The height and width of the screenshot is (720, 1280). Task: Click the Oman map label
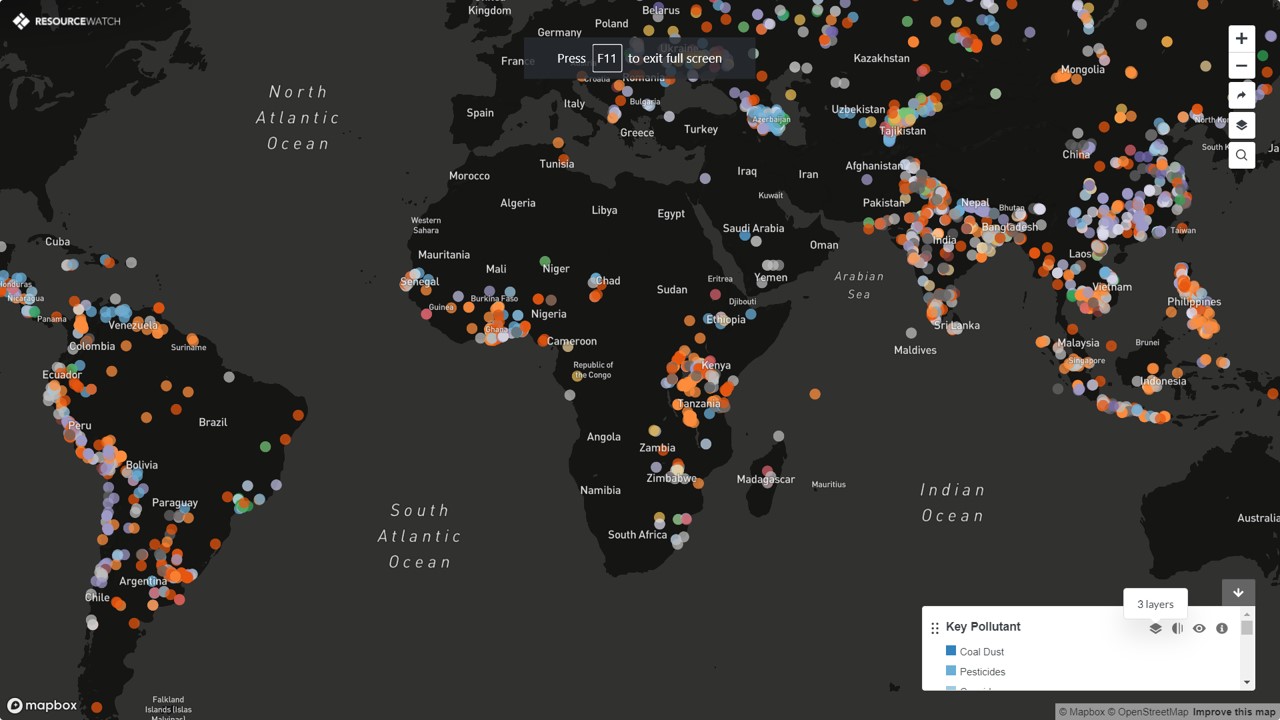coord(824,245)
